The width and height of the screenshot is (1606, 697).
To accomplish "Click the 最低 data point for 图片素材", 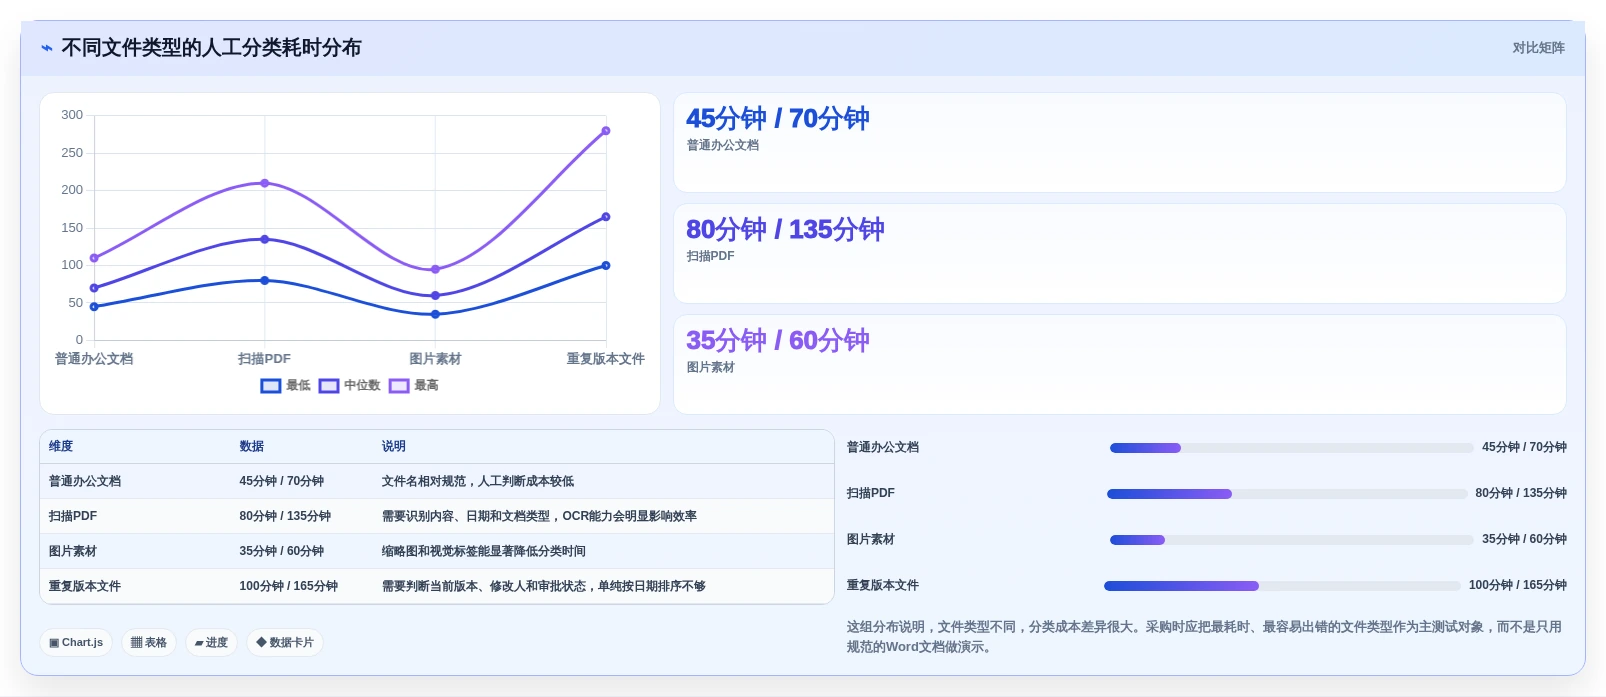I will [x=435, y=314].
